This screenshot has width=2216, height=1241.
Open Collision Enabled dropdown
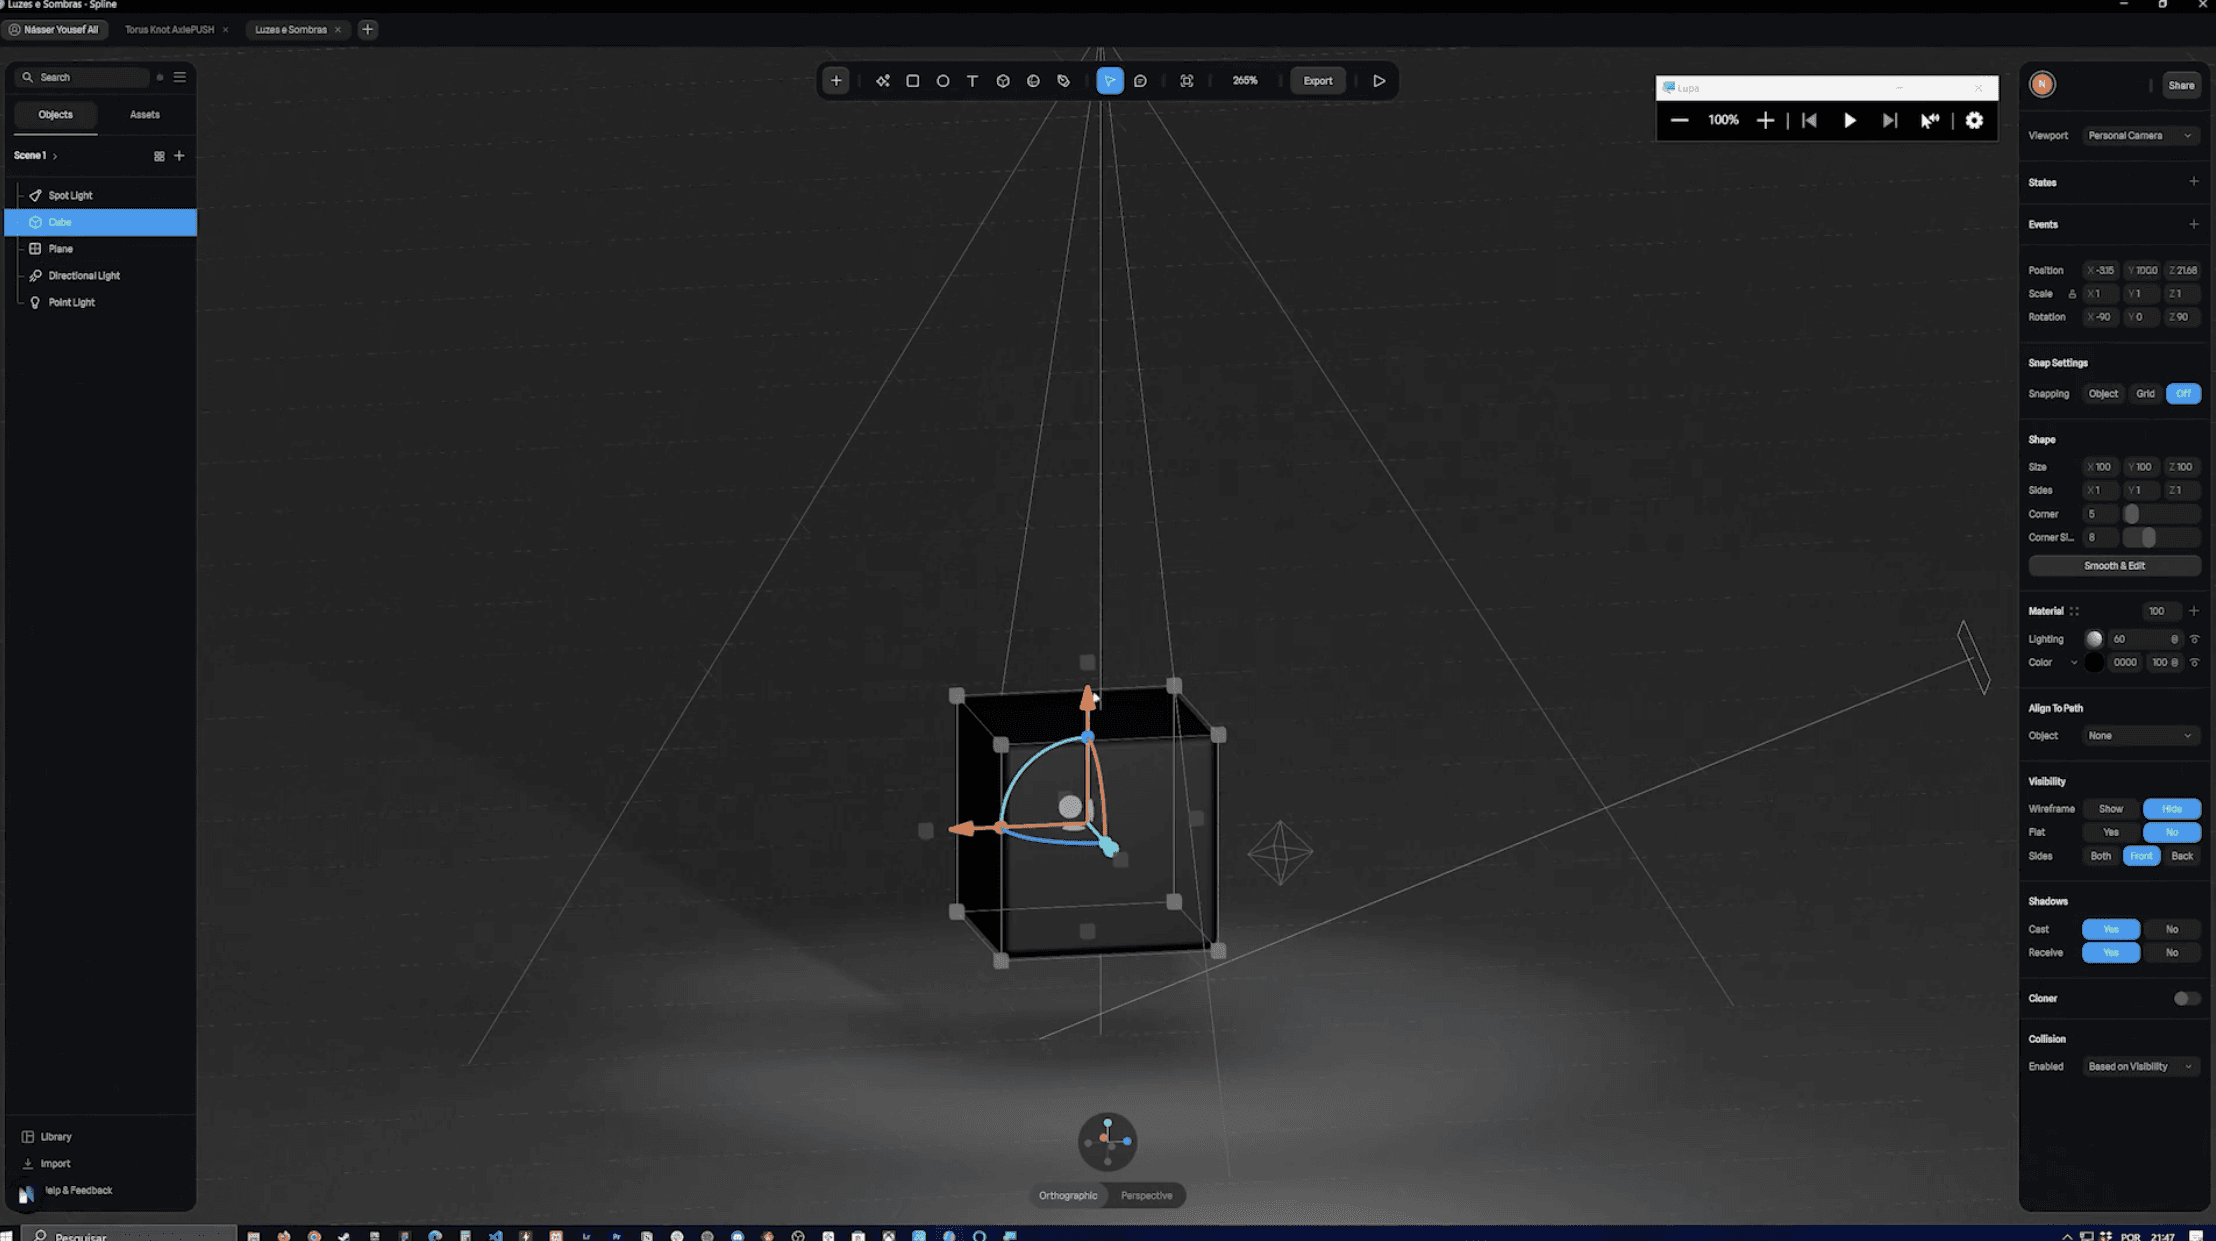(2139, 1066)
